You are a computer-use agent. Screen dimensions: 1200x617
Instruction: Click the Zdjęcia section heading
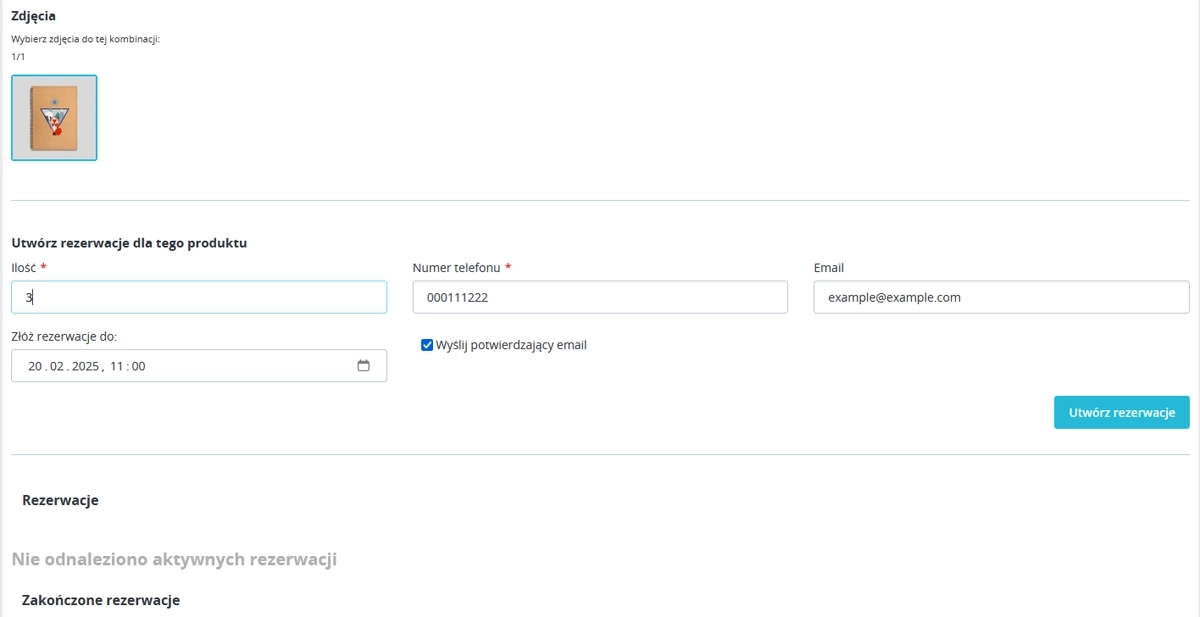click(x=33, y=16)
